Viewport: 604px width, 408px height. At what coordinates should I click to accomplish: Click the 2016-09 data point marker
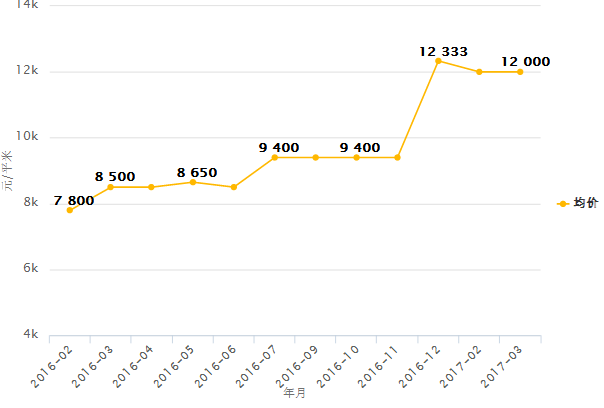(x=316, y=157)
